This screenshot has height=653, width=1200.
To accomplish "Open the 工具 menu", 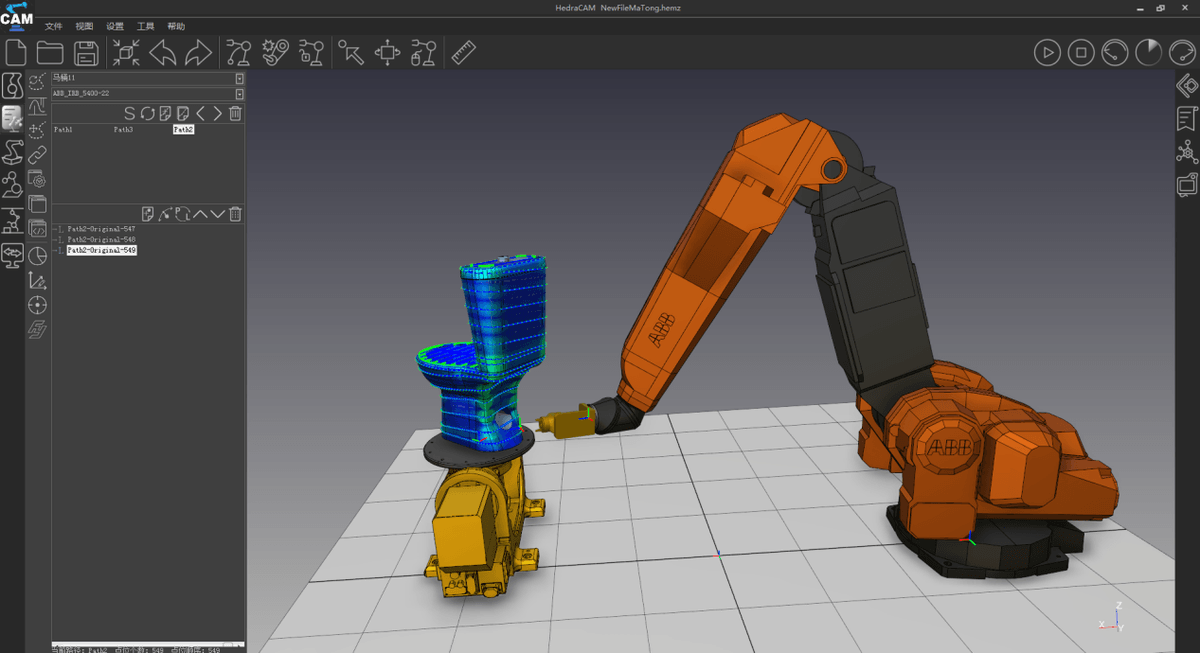I will (145, 26).
